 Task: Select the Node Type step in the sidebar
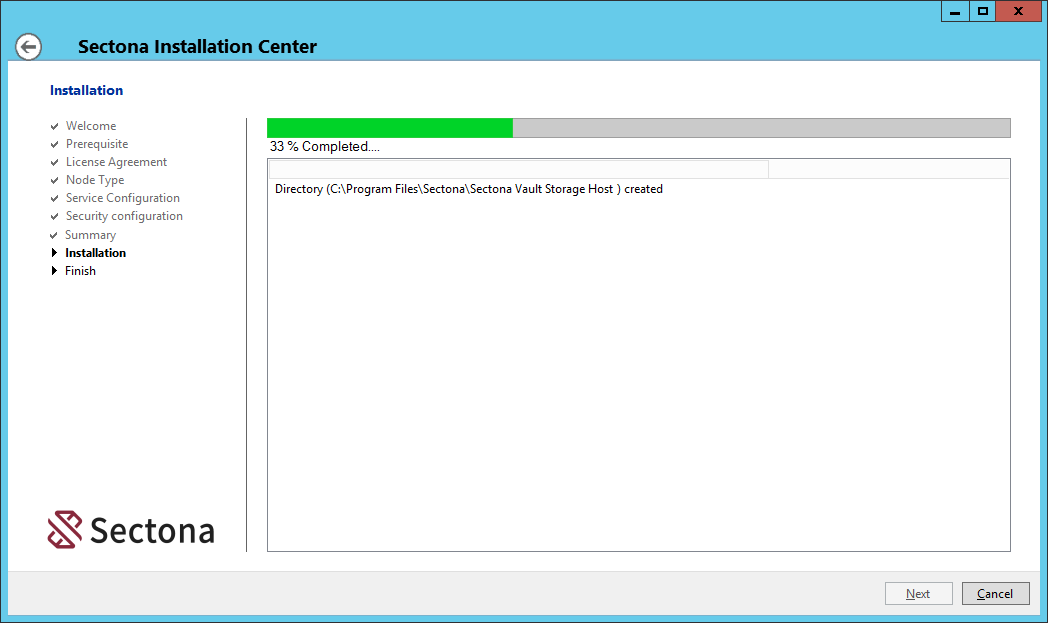95,179
